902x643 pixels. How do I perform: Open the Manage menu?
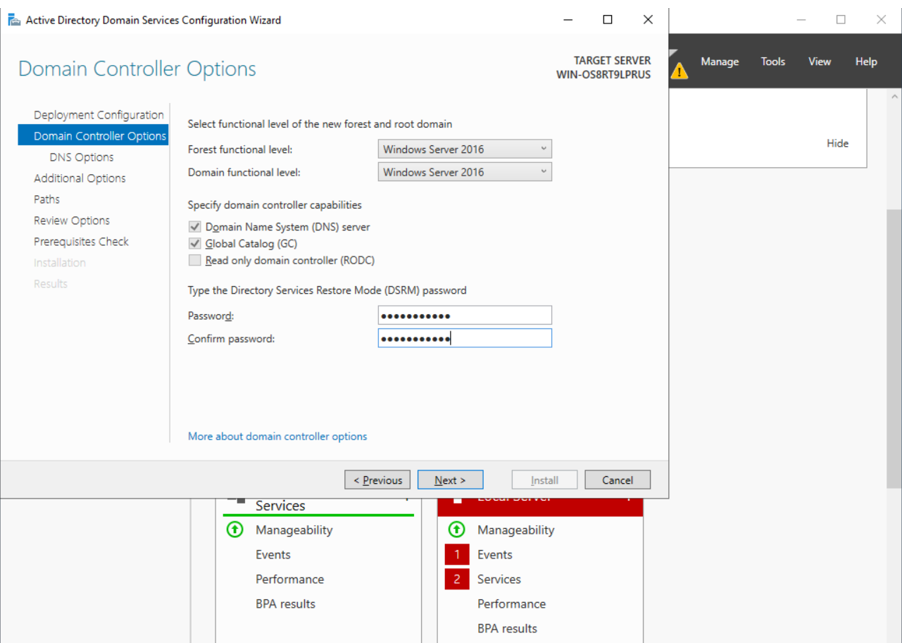719,62
